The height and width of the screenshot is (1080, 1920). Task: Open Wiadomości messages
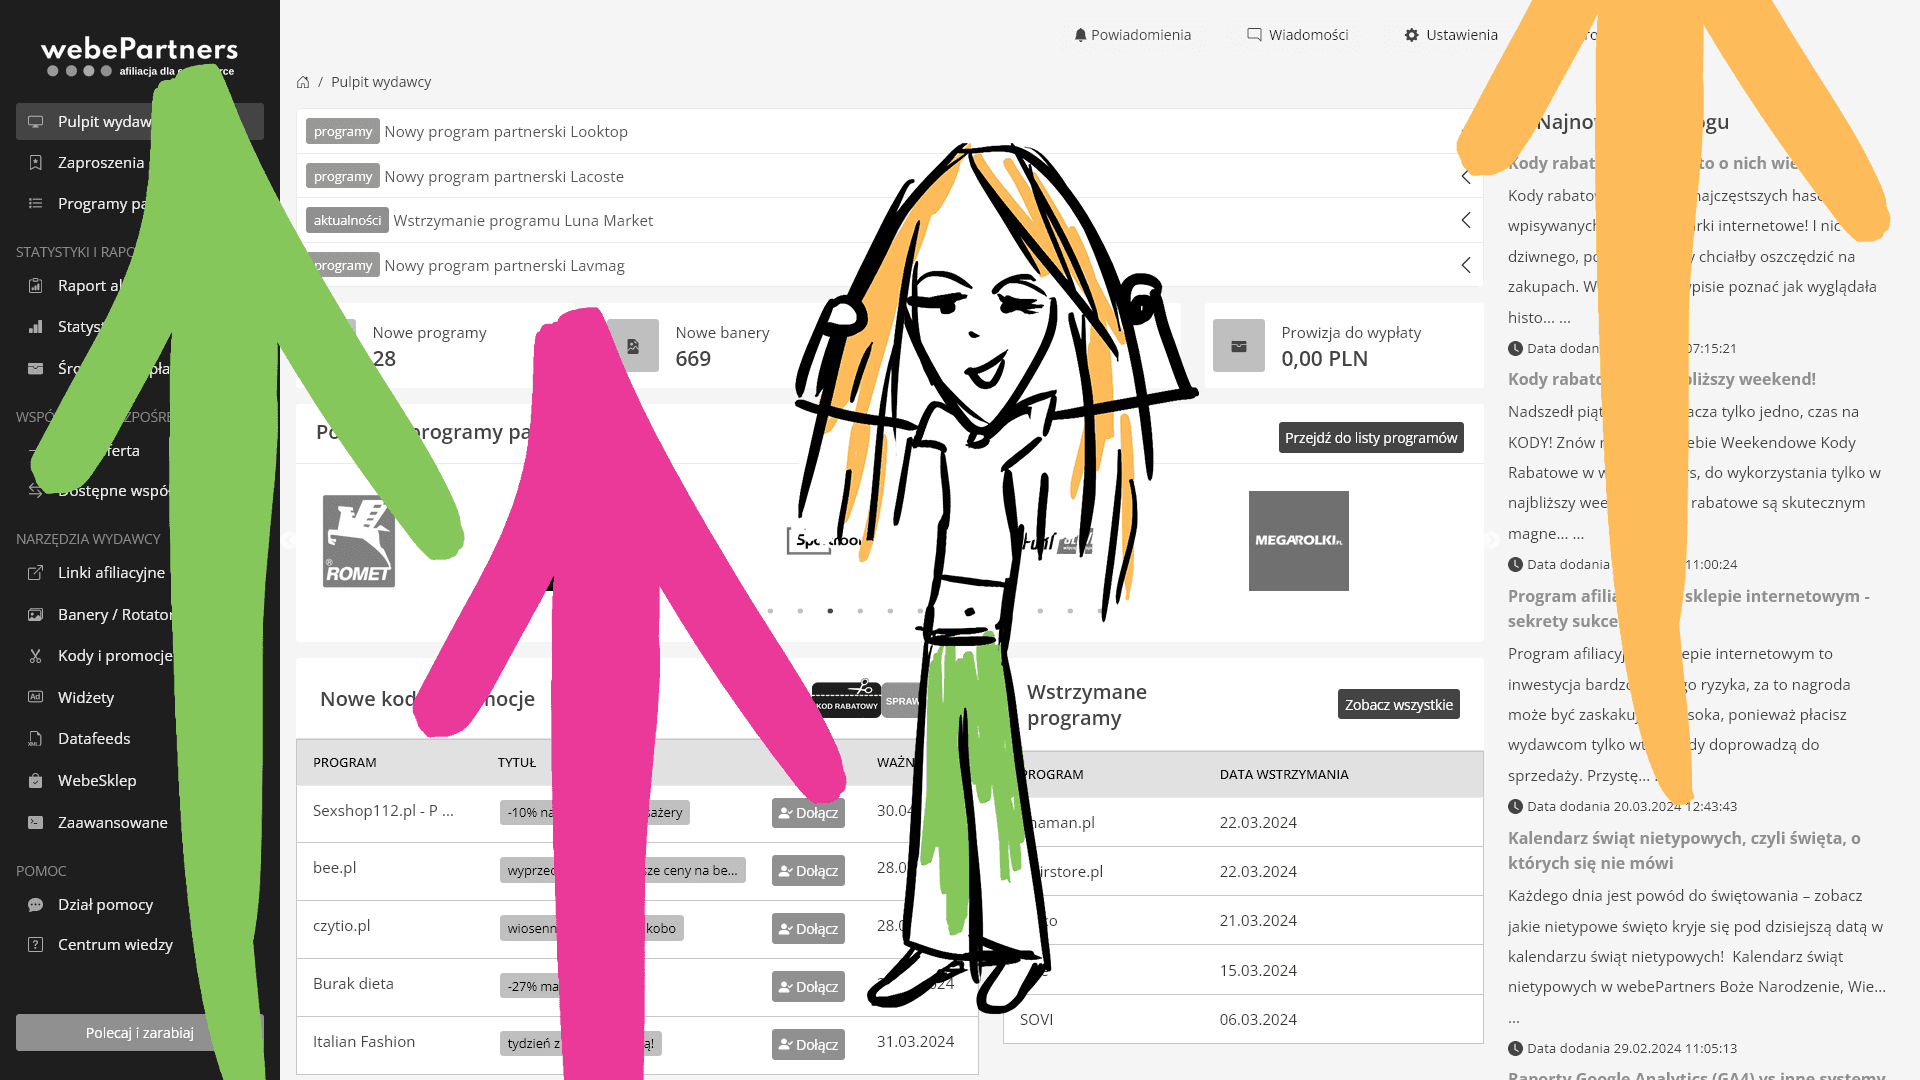coord(1298,35)
